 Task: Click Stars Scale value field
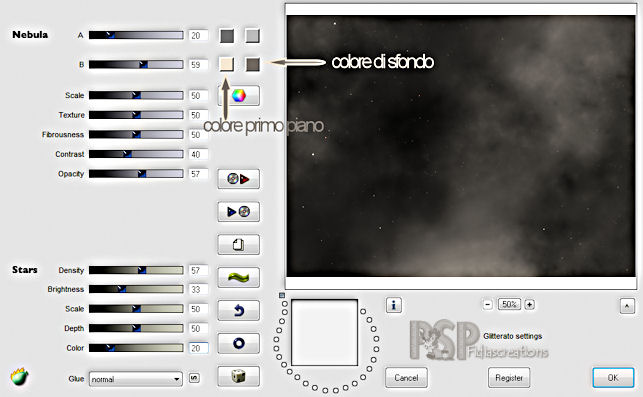coord(198,309)
